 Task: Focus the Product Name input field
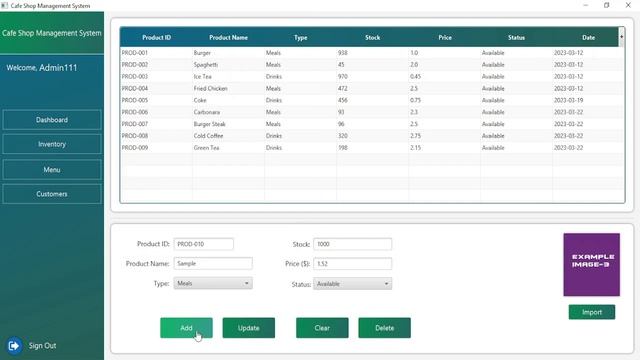(x=213, y=264)
